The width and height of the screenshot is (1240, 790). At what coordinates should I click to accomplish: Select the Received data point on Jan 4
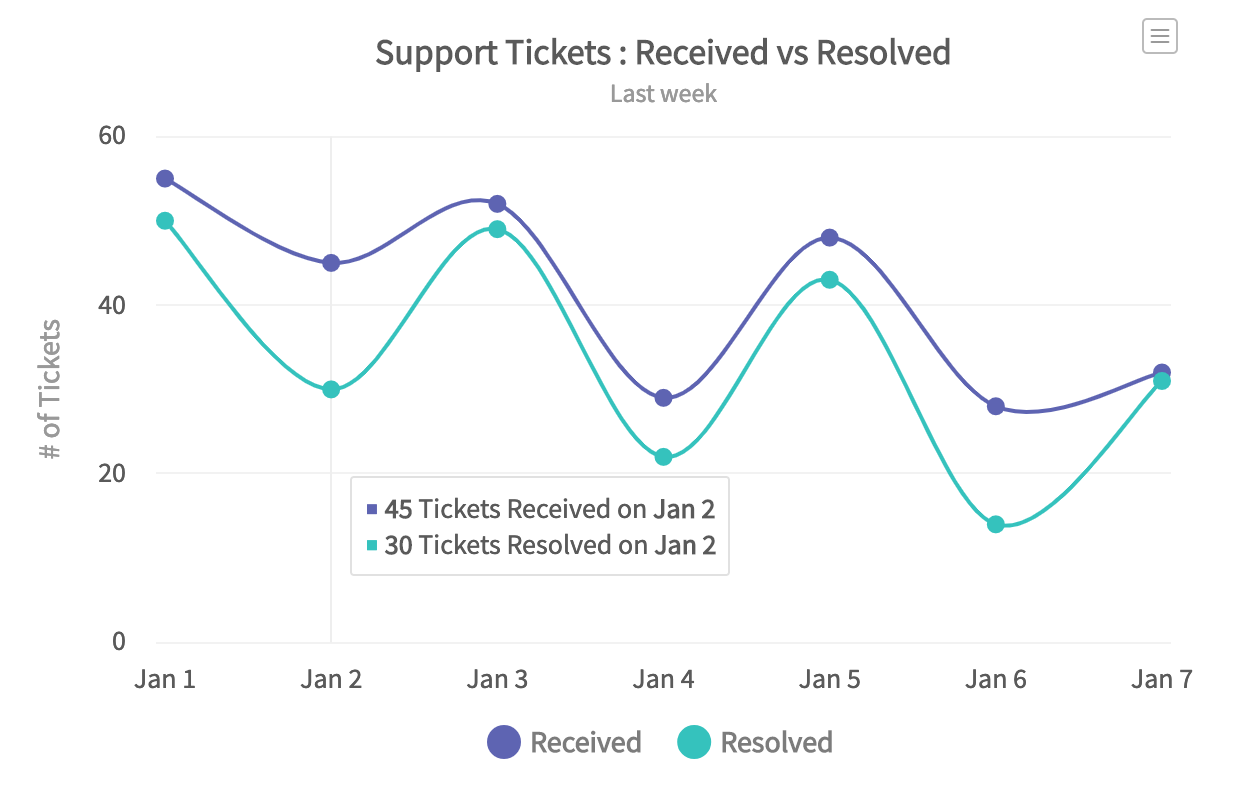tap(663, 398)
